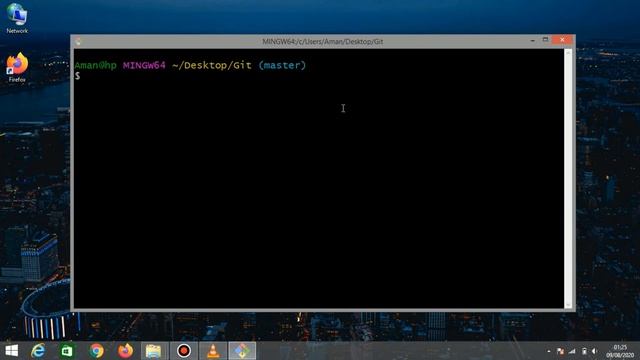Open File Explorer from the taskbar
This screenshot has height=360, width=640.
[x=154, y=351]
